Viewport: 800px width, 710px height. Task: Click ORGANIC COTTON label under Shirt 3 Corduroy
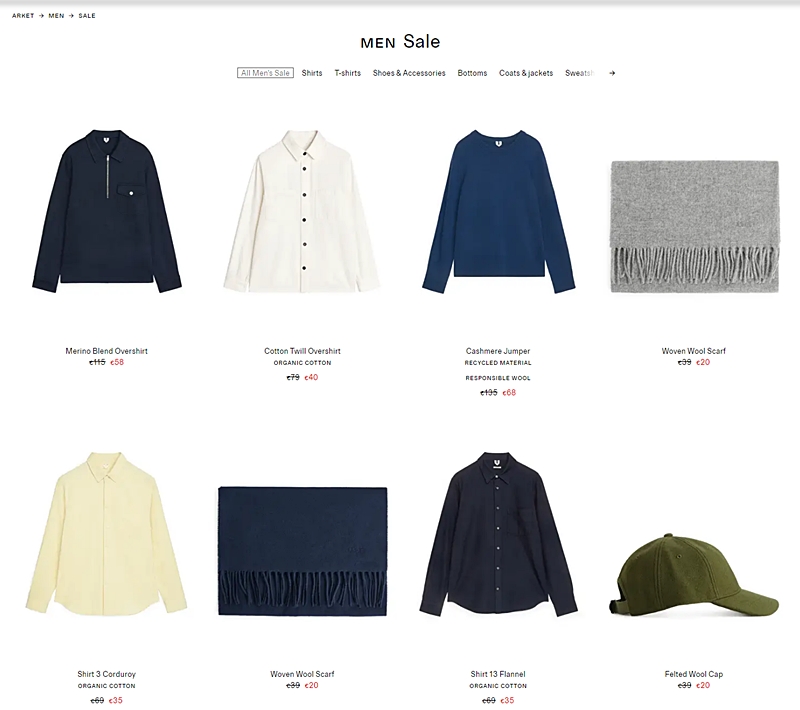[106, 686]
